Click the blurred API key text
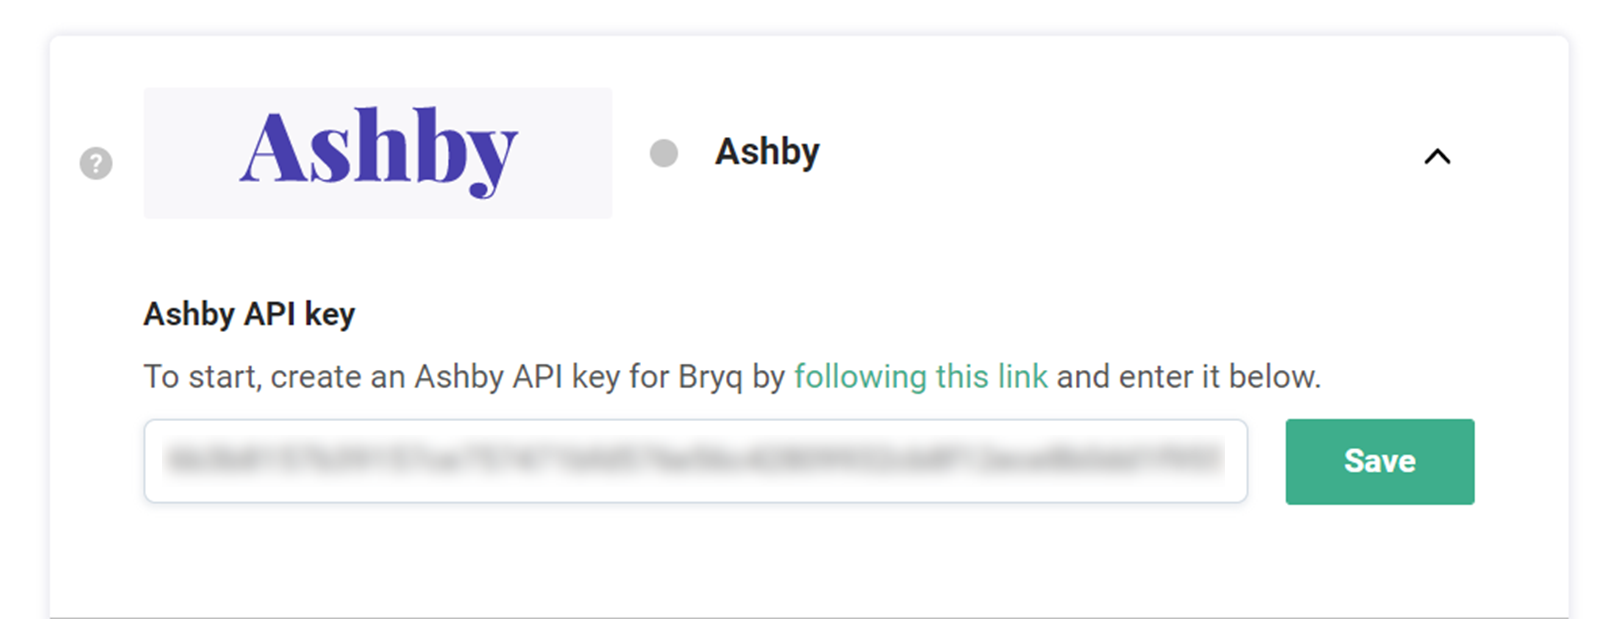This screenshot has width=1617, height=619. click(695, 461)
